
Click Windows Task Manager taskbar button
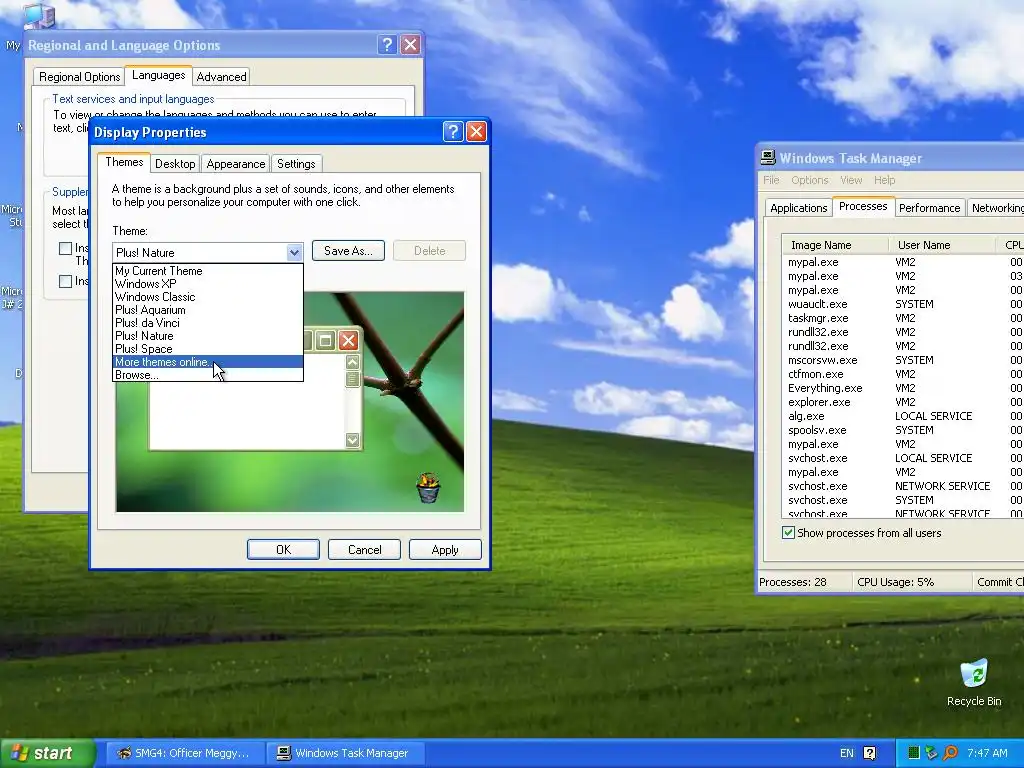pyautogui.click(x=347, y=753)
